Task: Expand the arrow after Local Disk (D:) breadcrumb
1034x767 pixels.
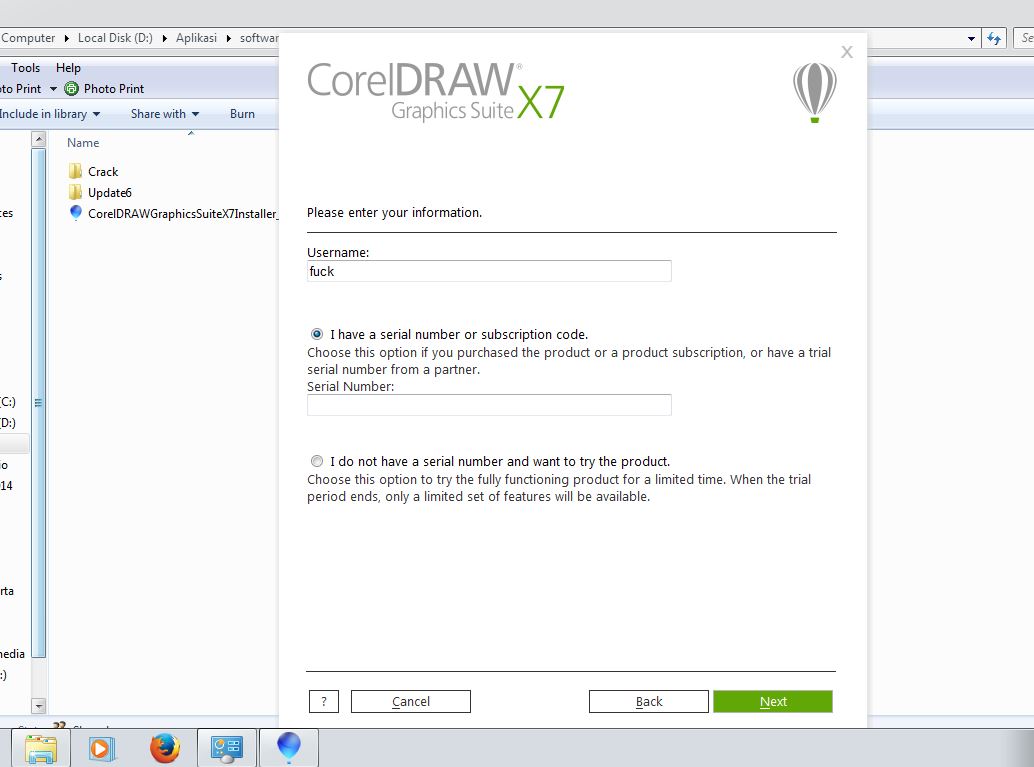Action: click(x=164, y=38)
